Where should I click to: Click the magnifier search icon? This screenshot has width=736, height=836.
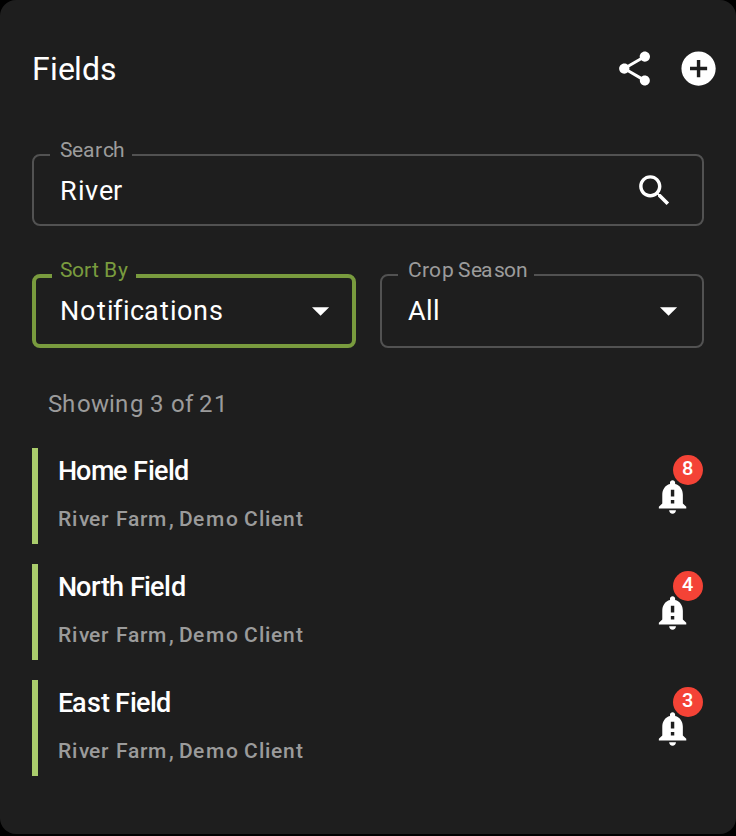654,190
